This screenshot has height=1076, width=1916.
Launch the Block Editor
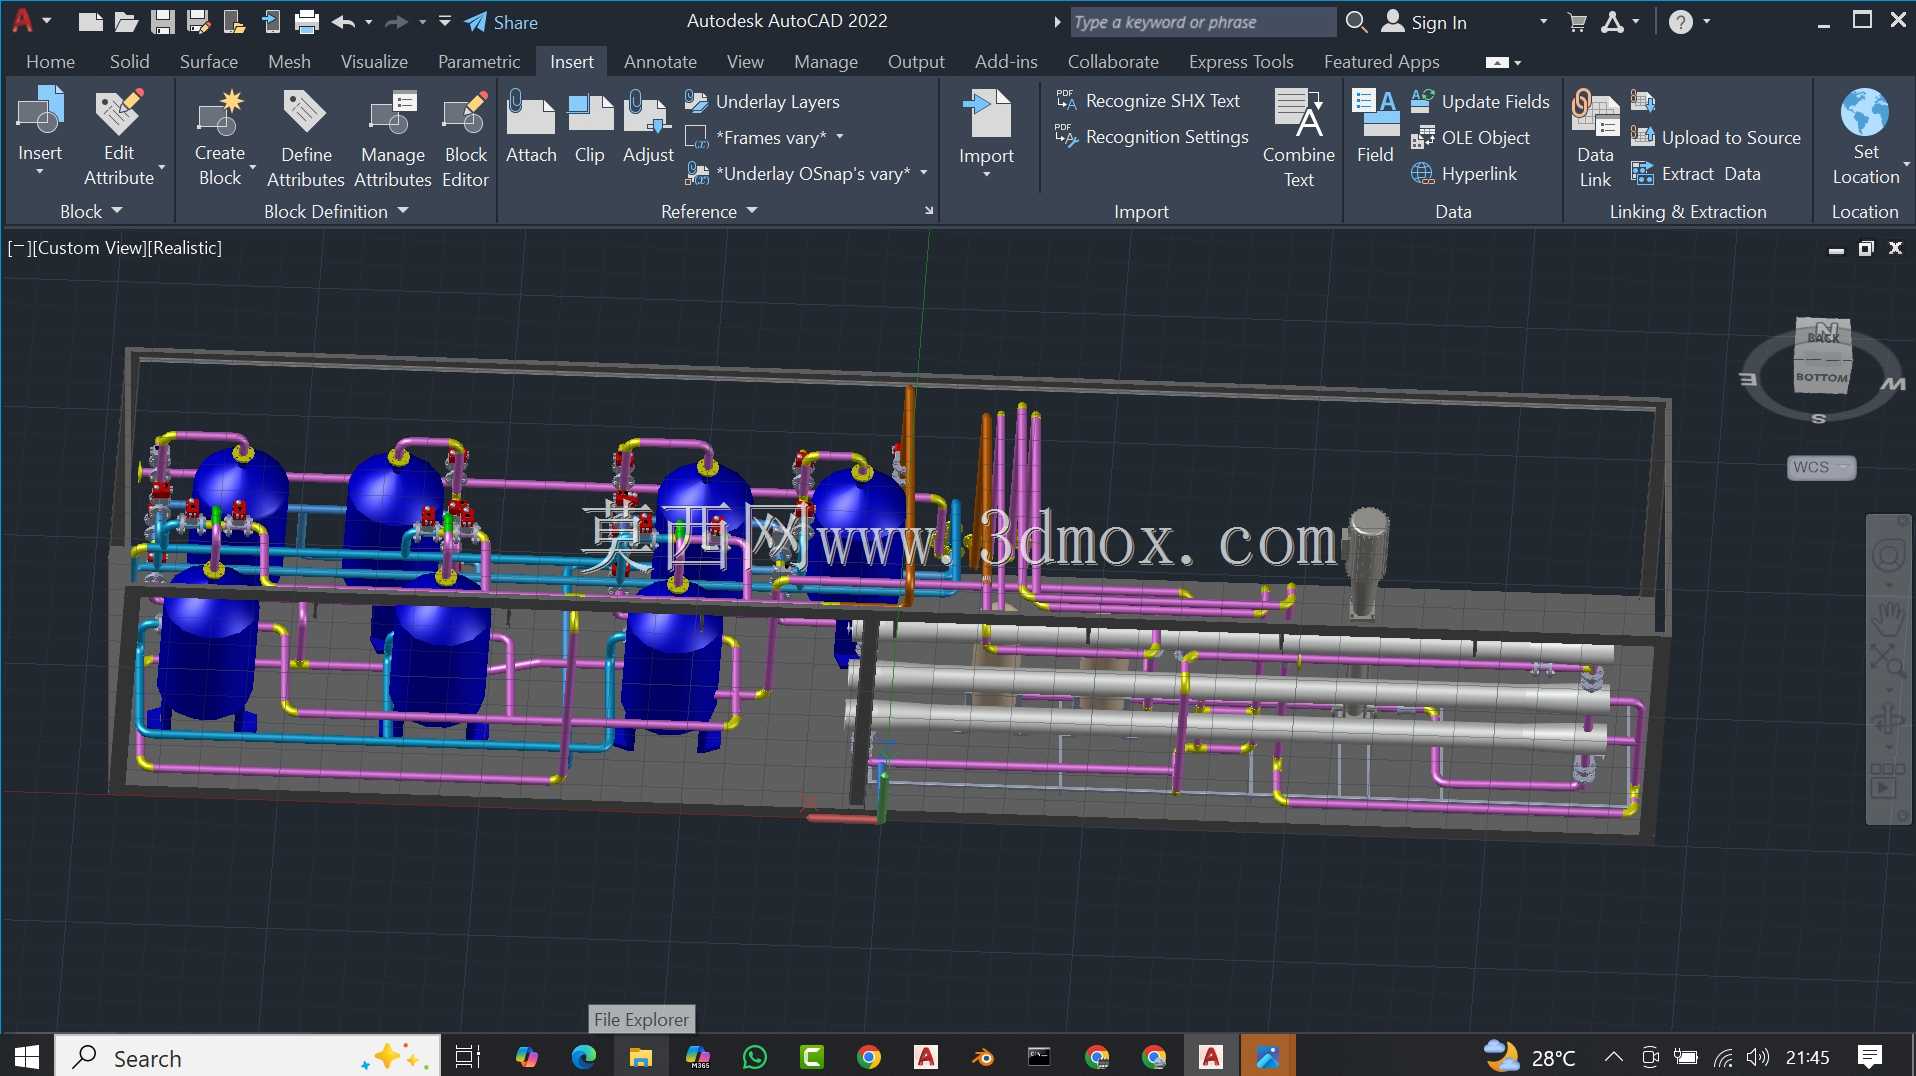(x=466, y=138)
